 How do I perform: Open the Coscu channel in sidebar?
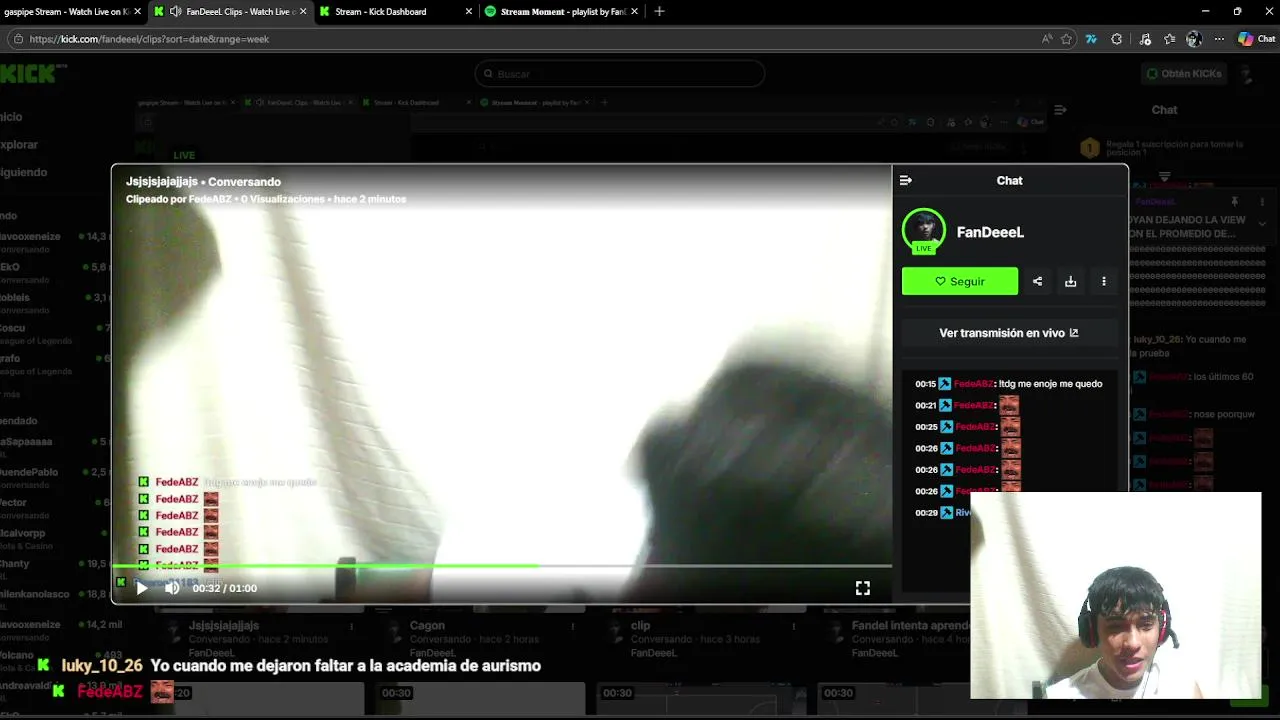[x=55, y=333]
